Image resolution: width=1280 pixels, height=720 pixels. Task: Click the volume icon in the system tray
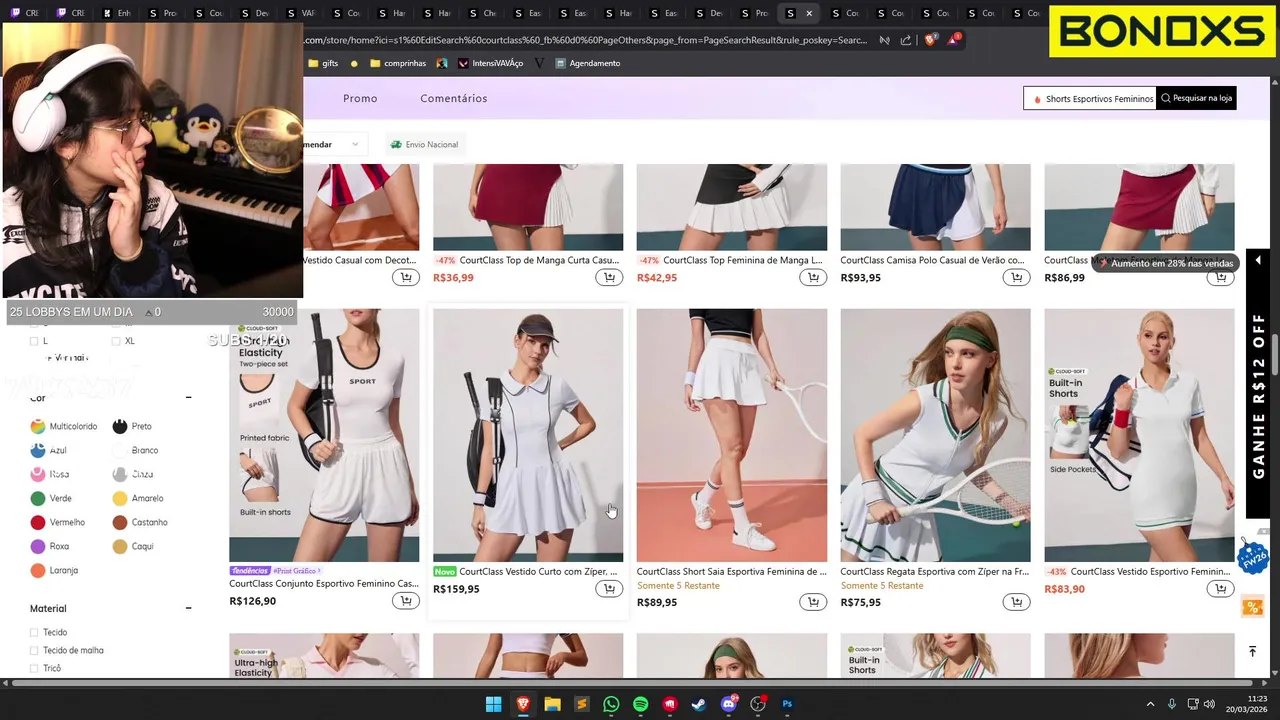[1209, 704]
